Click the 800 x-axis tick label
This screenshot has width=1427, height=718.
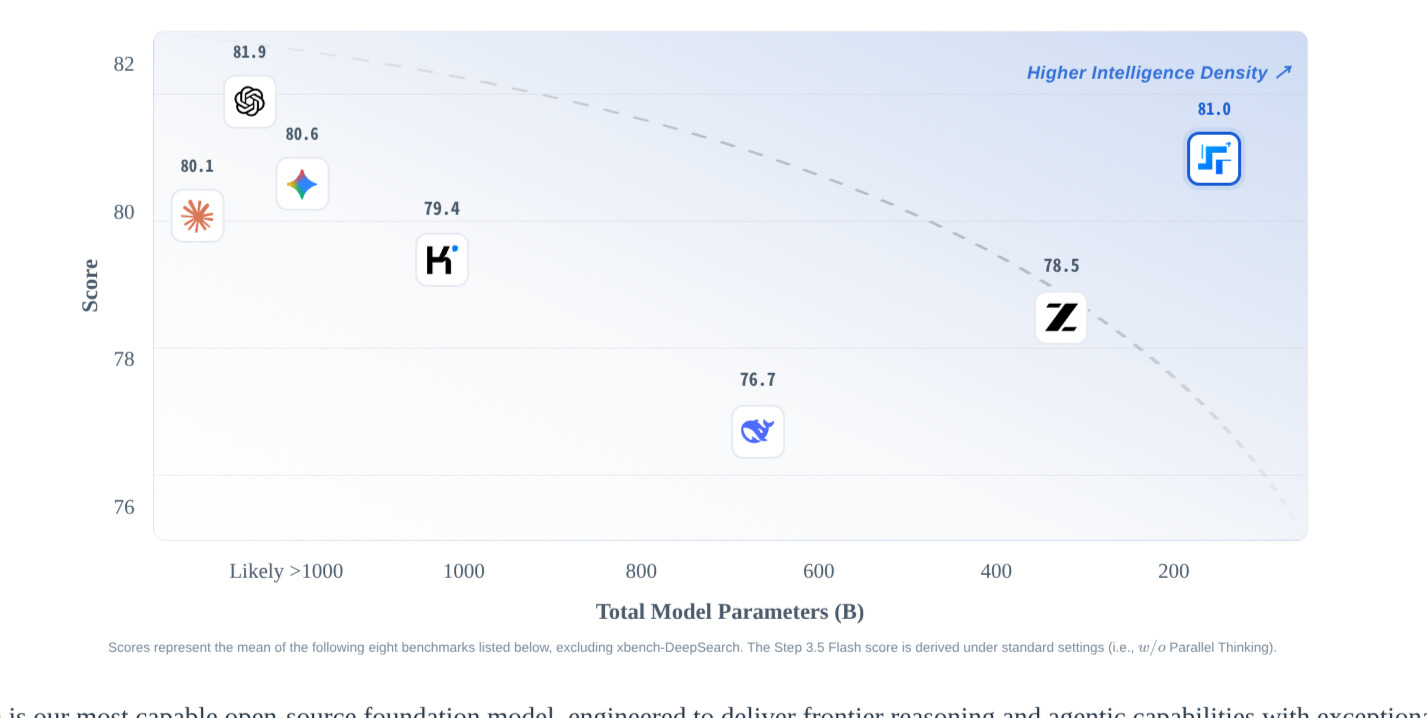coord(641,571)
